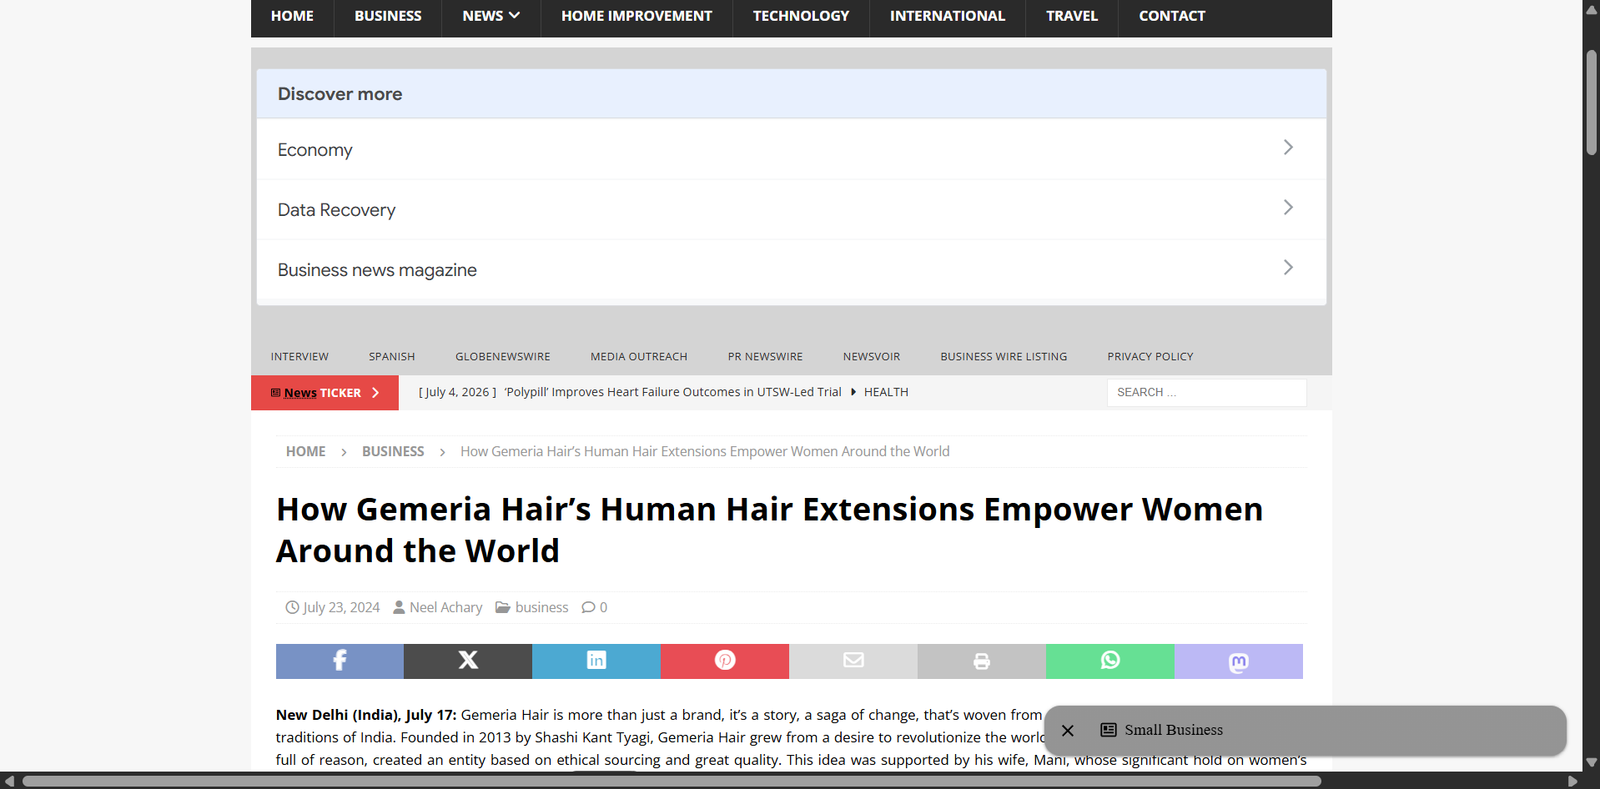The image size is (1600, 789).
Task: Click the vertical scrollbar thumb
Action: [x=1591, y=102]
